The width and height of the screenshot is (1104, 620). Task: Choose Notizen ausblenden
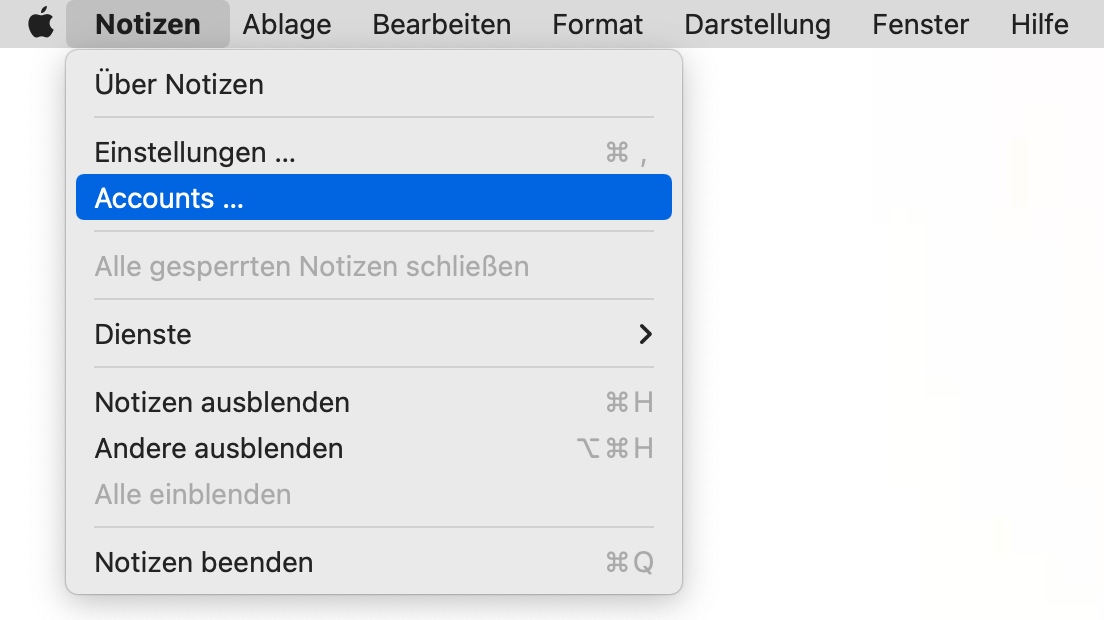click(x=222, y=402)
